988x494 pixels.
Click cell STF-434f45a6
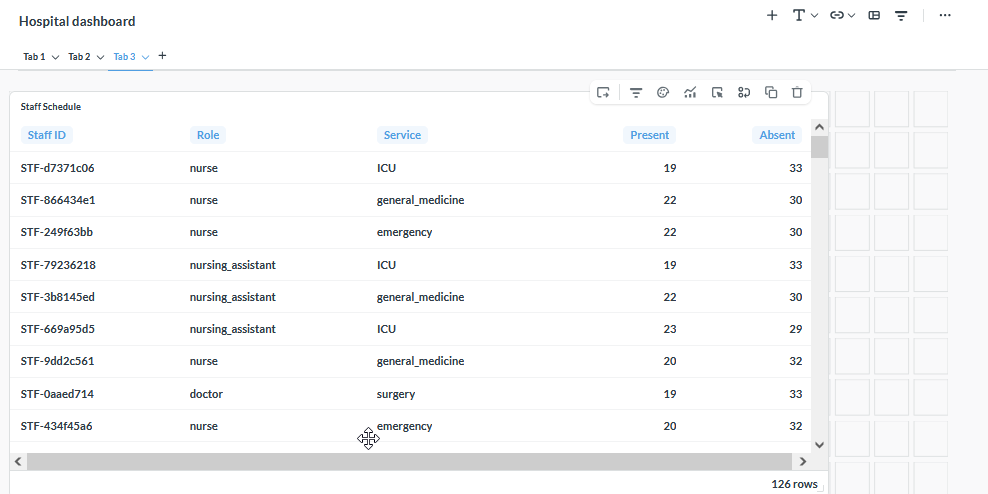(x=56, y=427)
